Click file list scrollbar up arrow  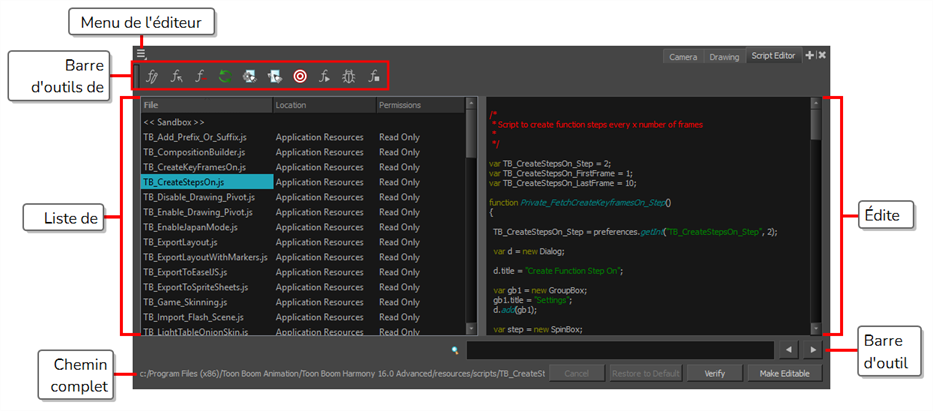pos(471,103)
